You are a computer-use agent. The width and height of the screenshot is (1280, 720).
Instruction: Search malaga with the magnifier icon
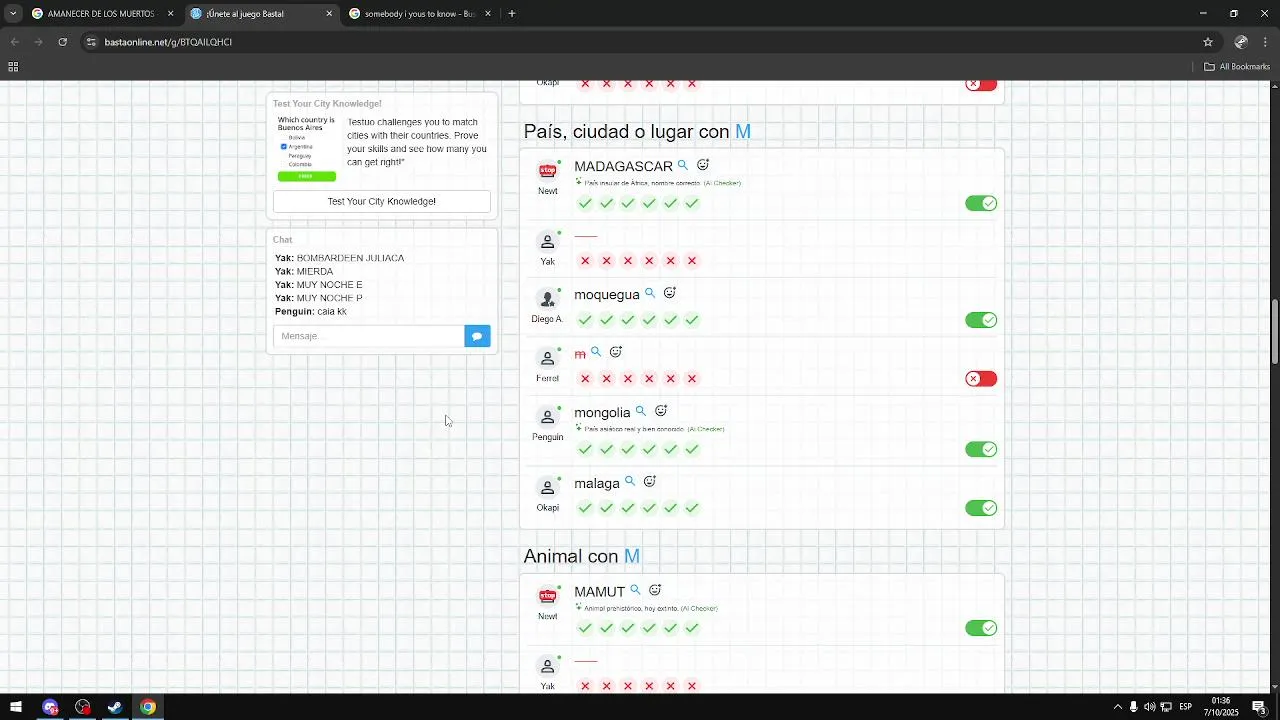[630, 482]
